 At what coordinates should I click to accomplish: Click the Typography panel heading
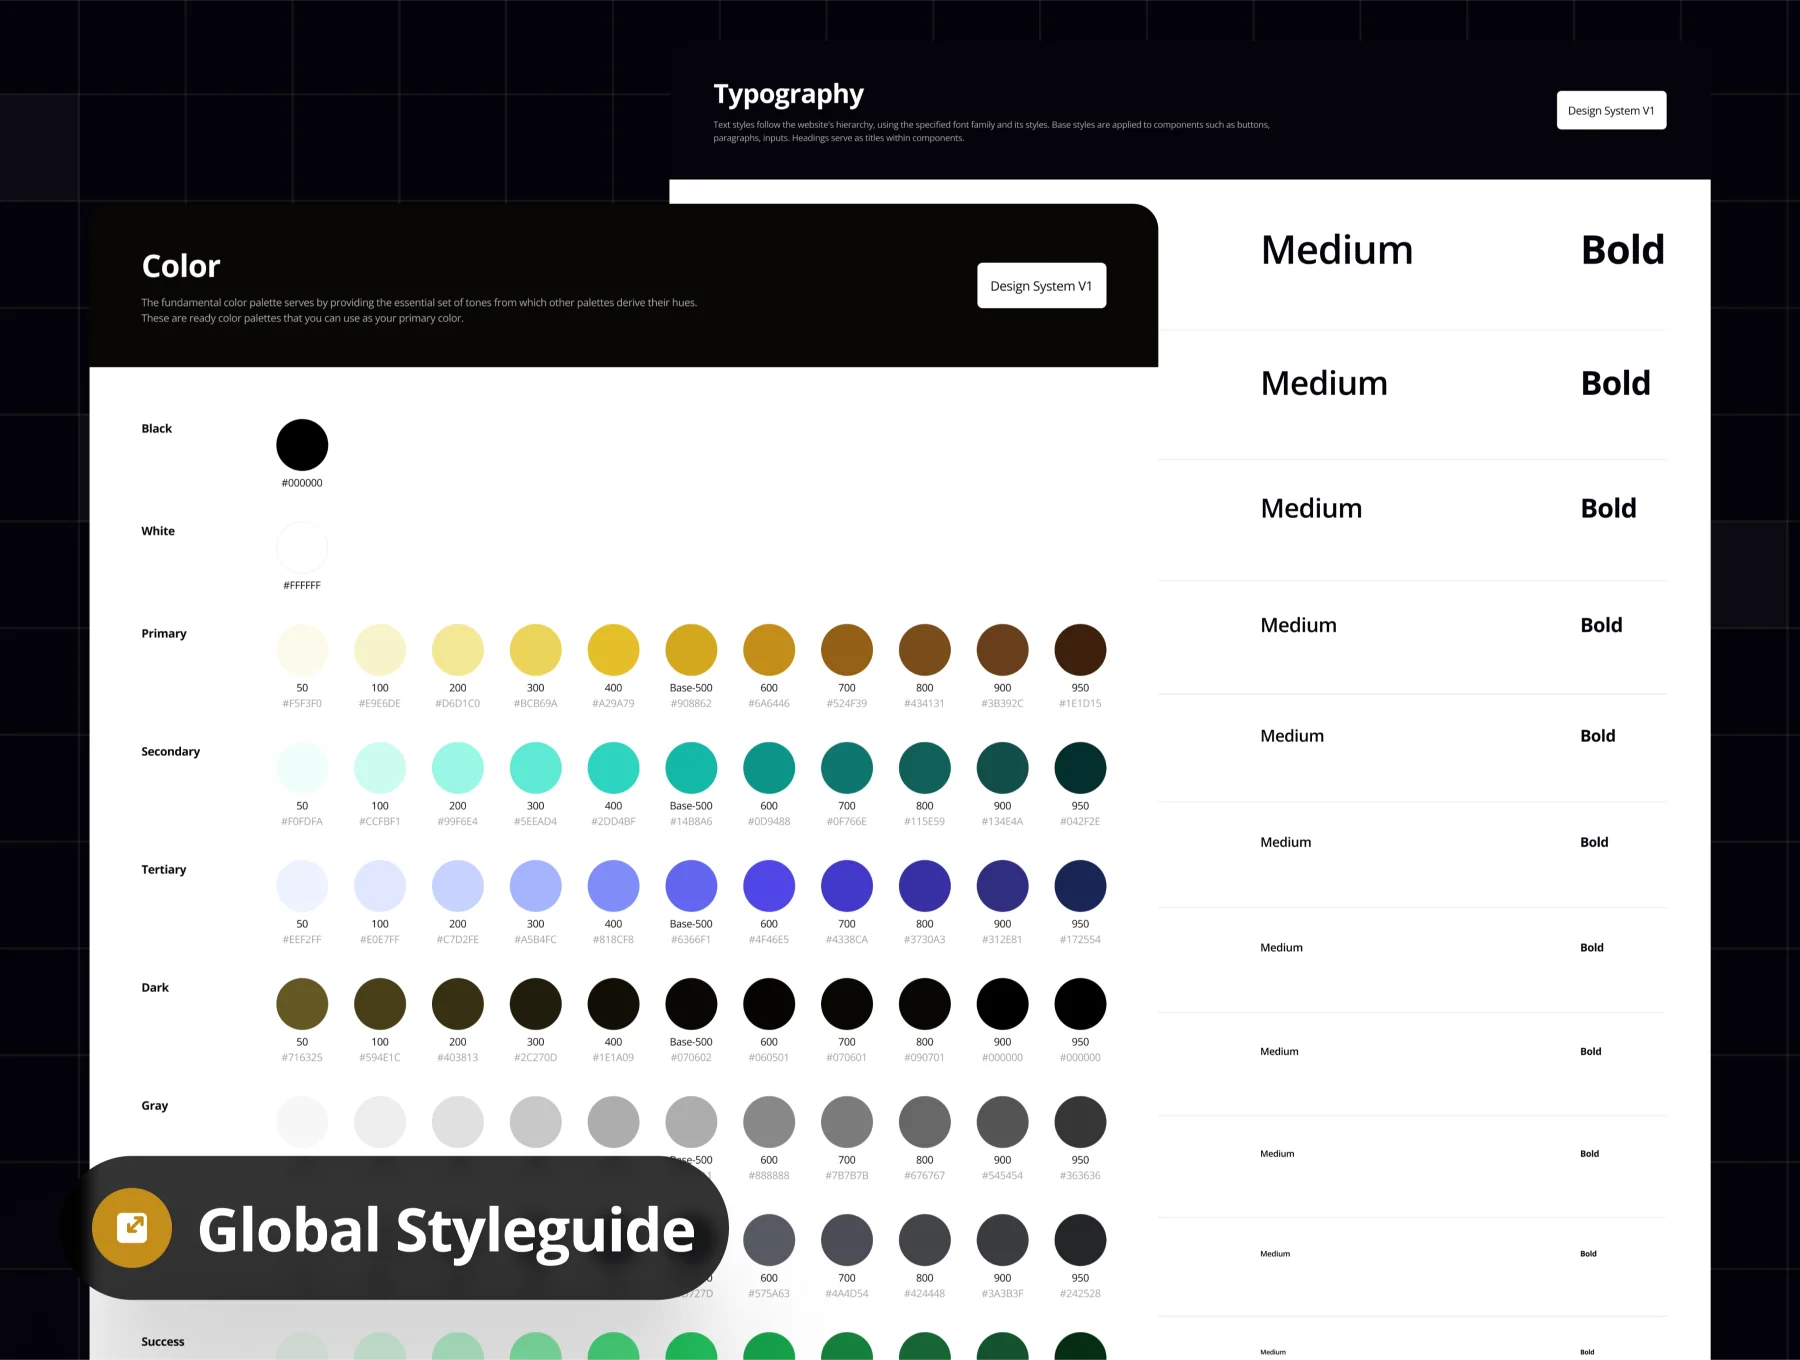[788, 95]
